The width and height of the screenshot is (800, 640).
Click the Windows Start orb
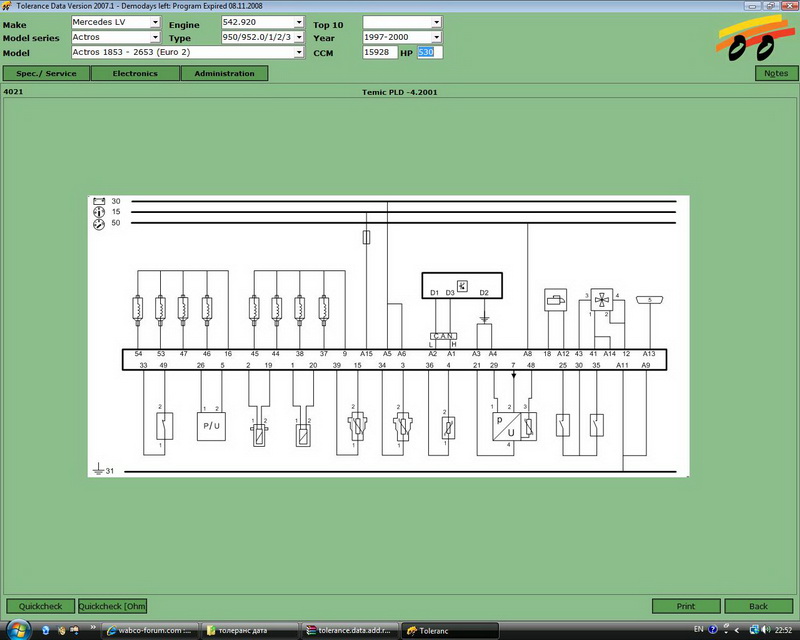(18, 629)
